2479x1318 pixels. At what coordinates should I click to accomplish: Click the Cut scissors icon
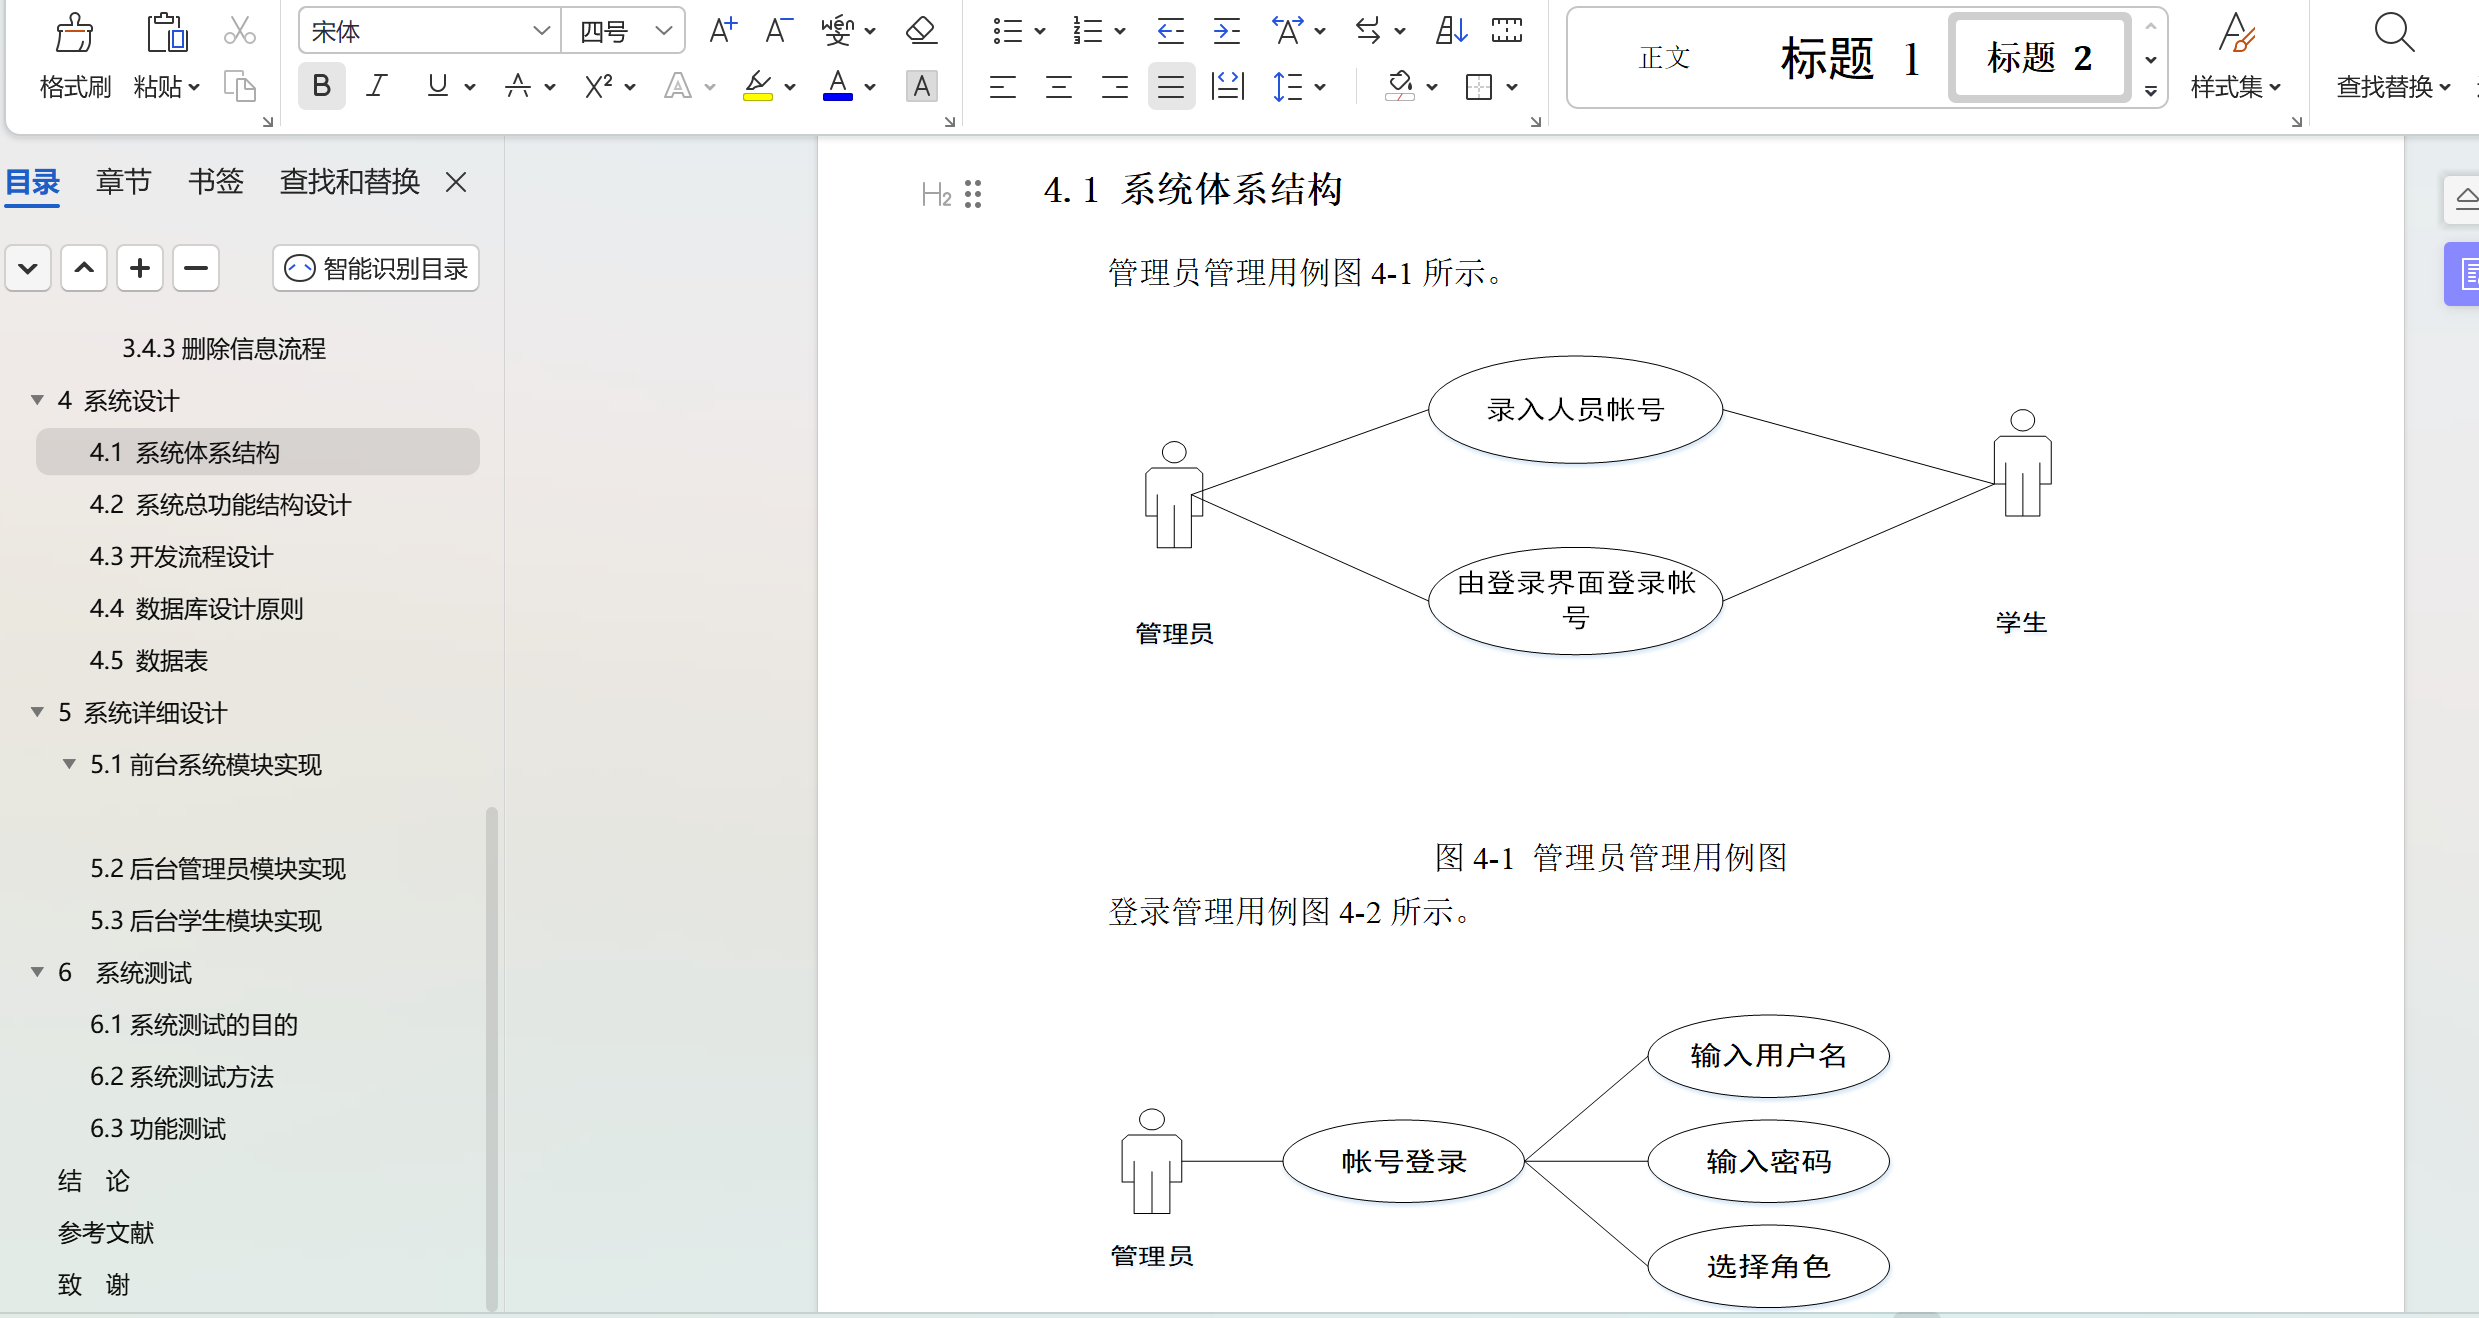(x=239, y=31)
